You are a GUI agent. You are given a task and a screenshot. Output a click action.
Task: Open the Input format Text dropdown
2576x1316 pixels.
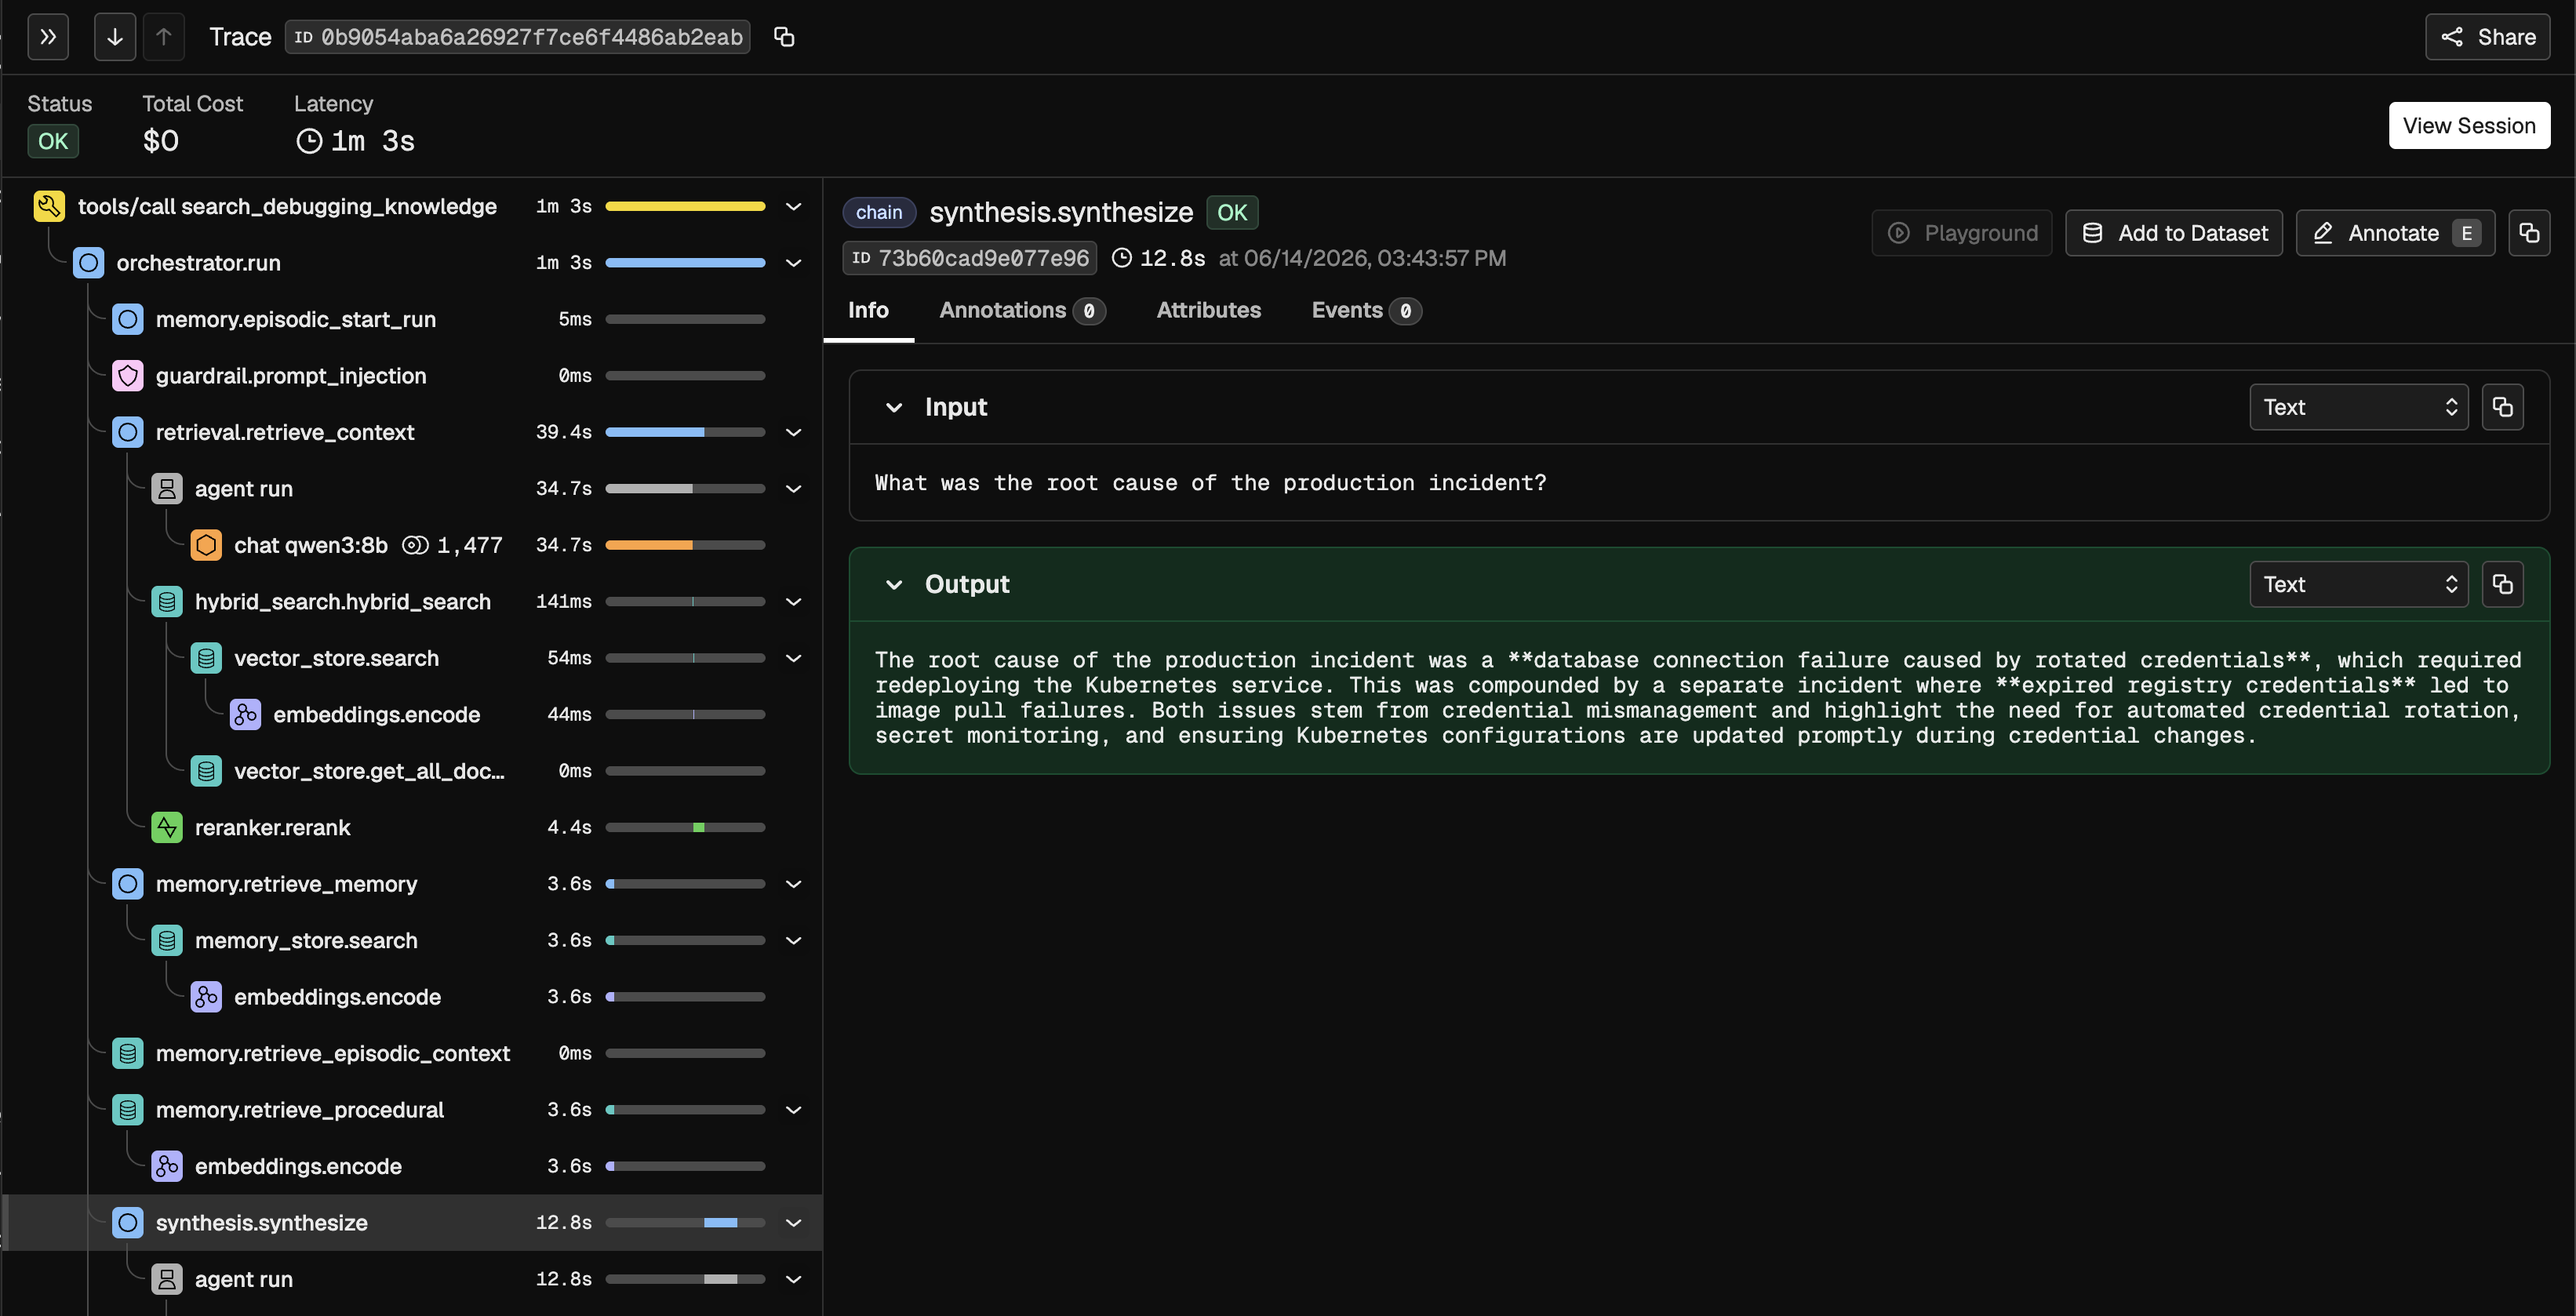click(2358, 407)
